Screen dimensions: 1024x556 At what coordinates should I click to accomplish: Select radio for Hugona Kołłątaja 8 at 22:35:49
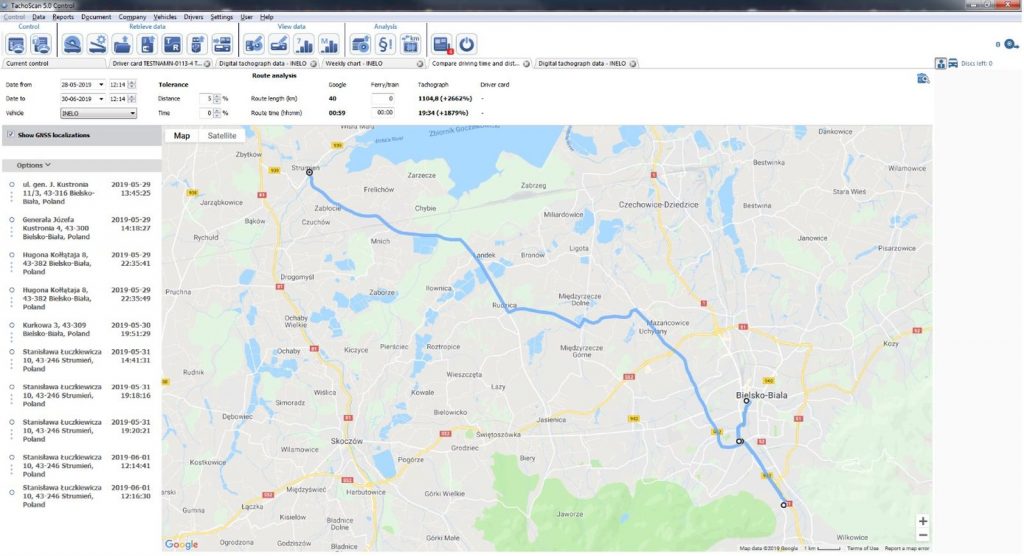11,290
